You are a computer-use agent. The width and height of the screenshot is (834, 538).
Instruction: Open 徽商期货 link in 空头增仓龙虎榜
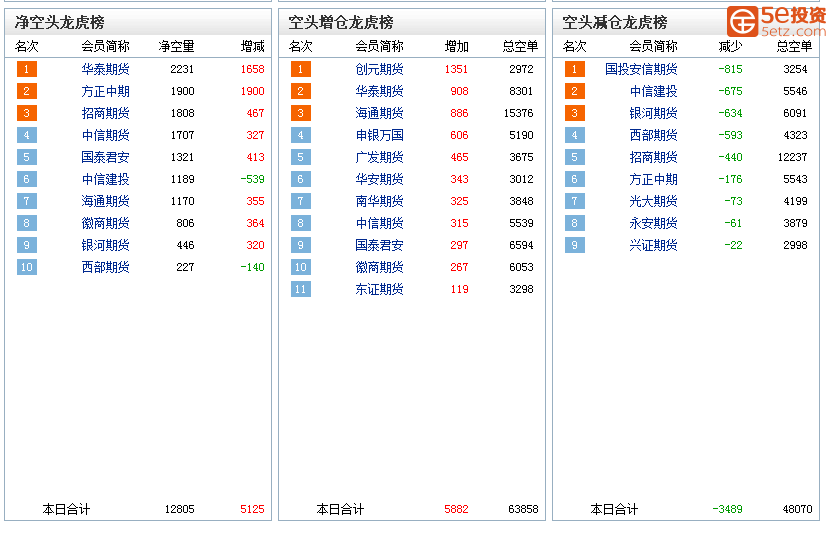[379, 267]
